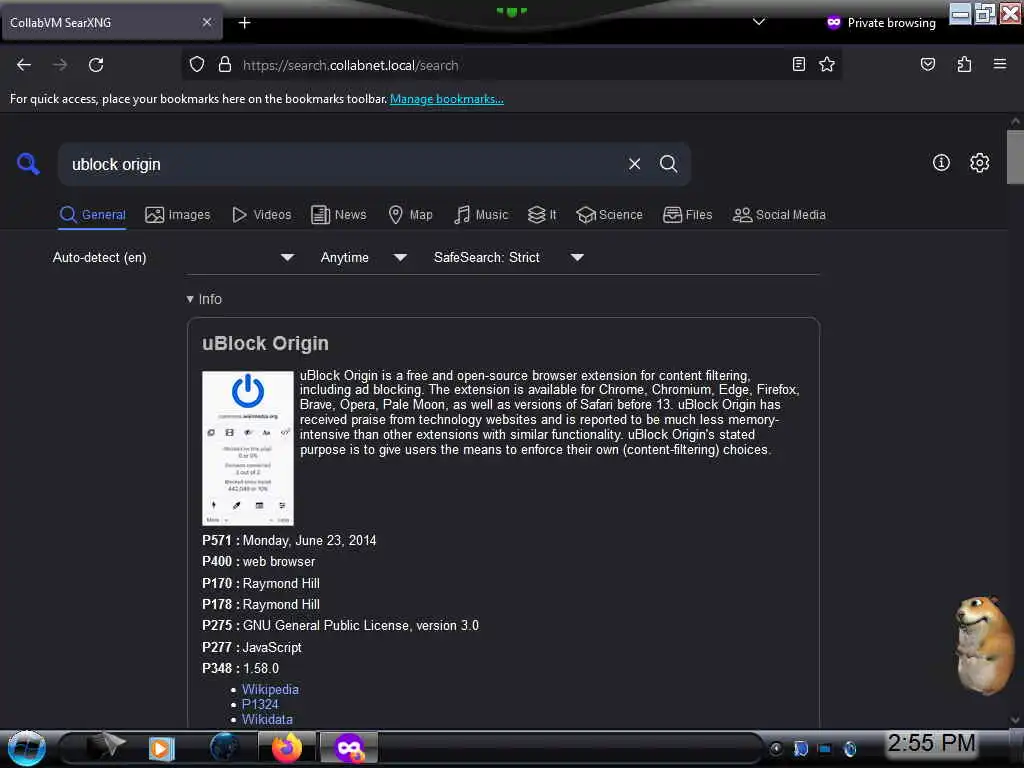Click the P400 web browser row
1024x768 pixels.
[259, 562]
